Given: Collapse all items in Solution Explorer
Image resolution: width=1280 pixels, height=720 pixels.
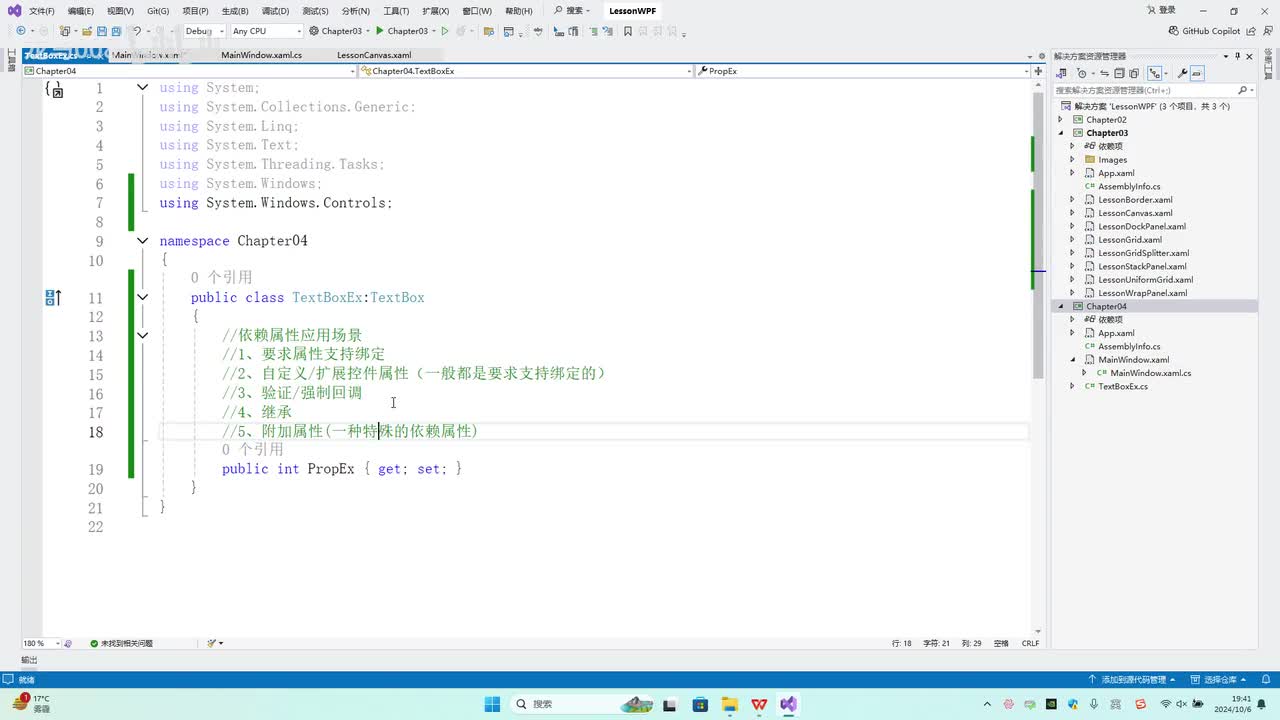Looking at the screenshot, I should (1120, 73).
